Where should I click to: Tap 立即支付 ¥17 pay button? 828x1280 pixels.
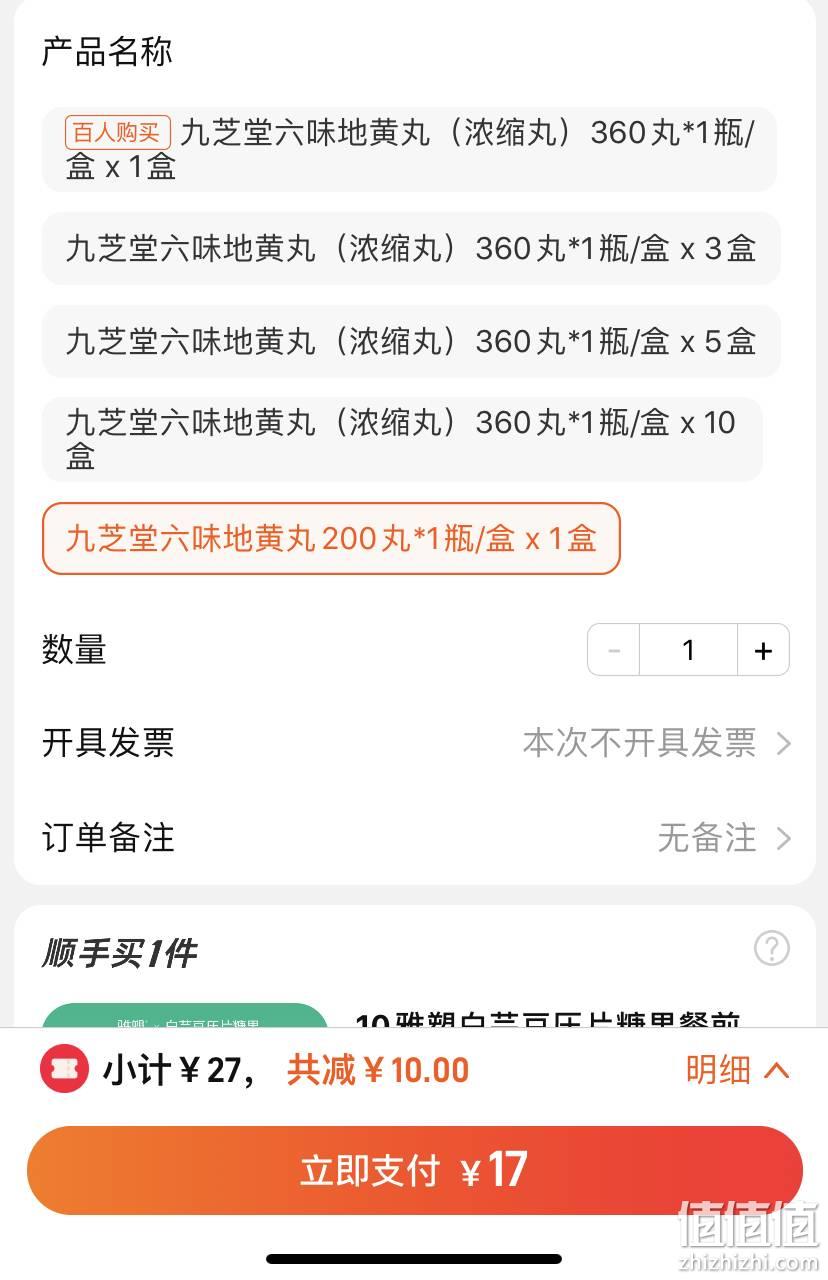(415, 1170)
